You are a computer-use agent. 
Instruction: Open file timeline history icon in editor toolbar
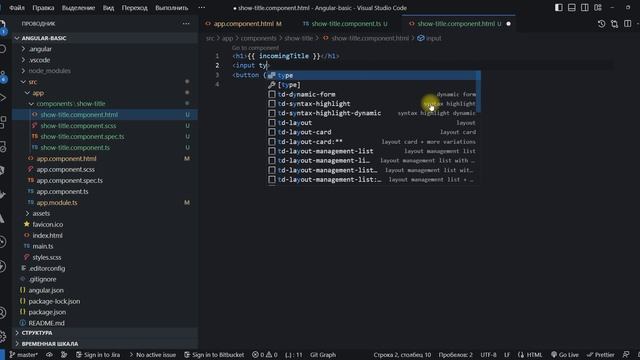(602, 24)
